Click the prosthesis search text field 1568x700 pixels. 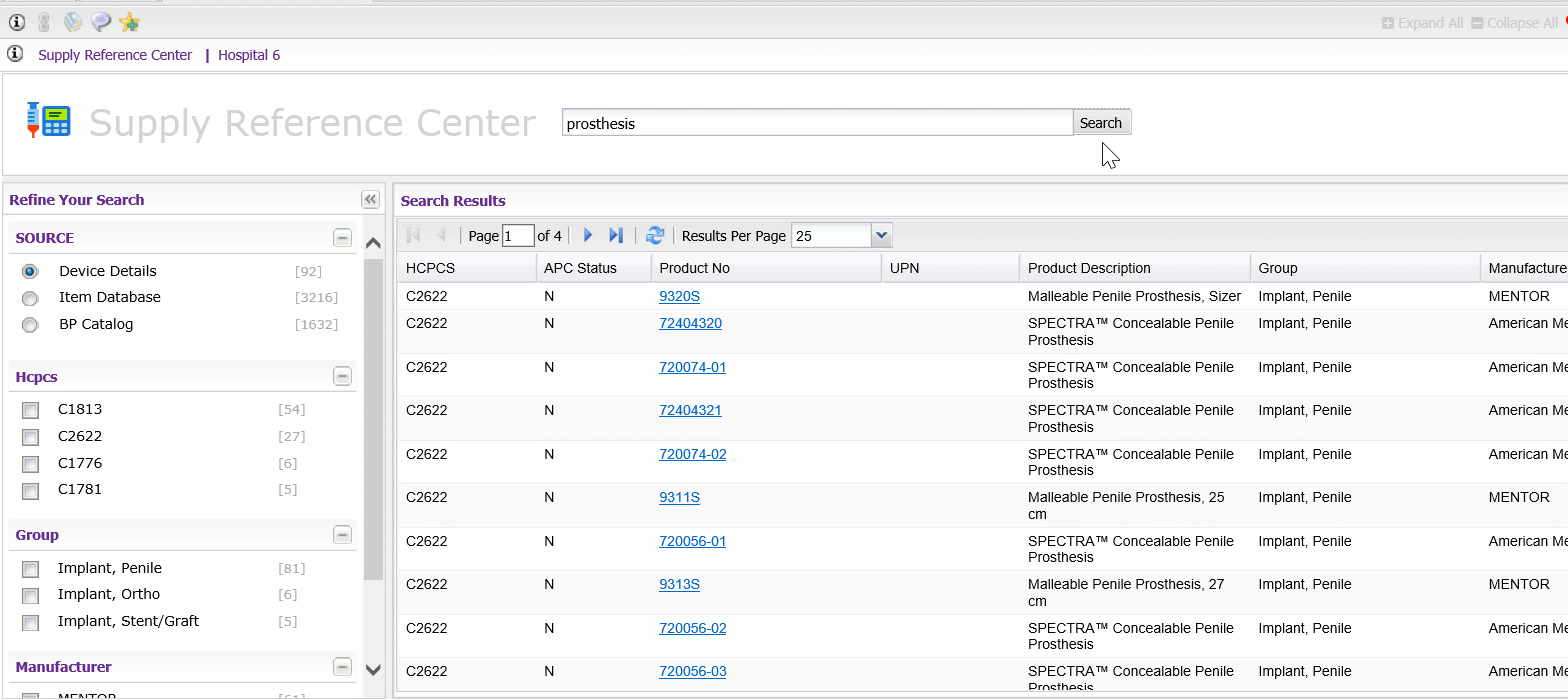pos(816,123)
